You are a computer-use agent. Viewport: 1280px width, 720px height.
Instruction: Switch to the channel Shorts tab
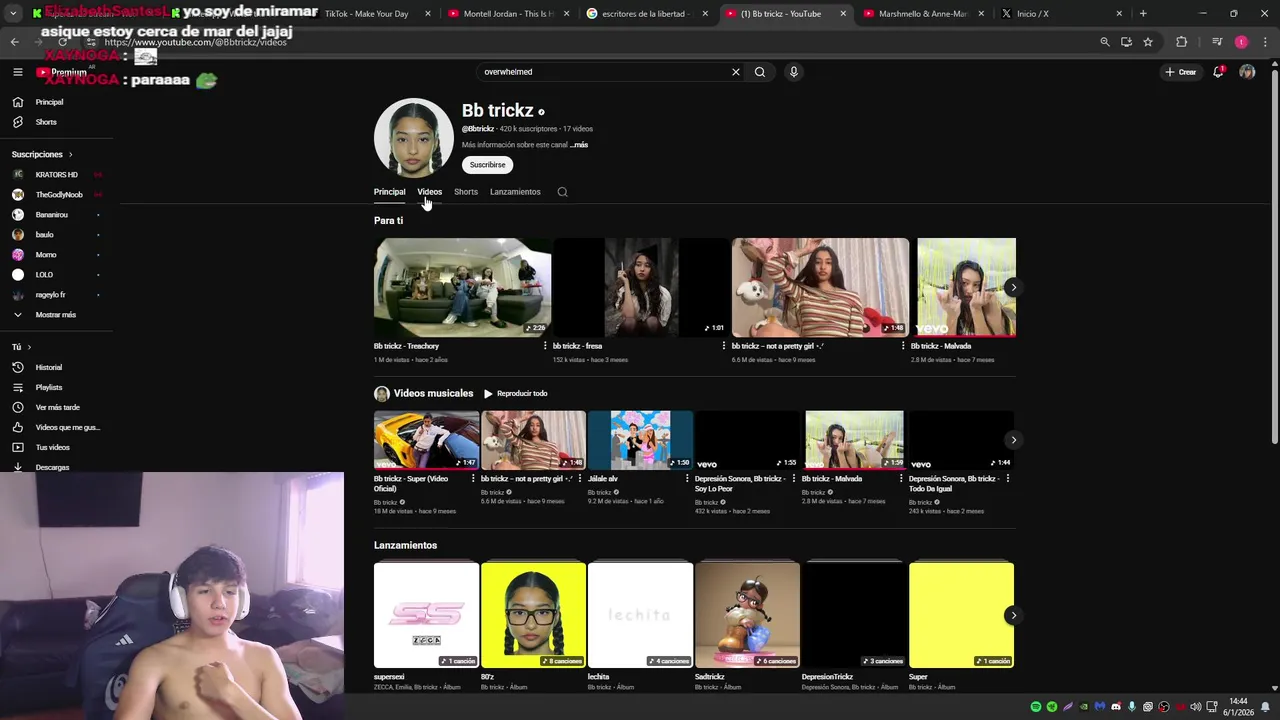click(466, 192)
